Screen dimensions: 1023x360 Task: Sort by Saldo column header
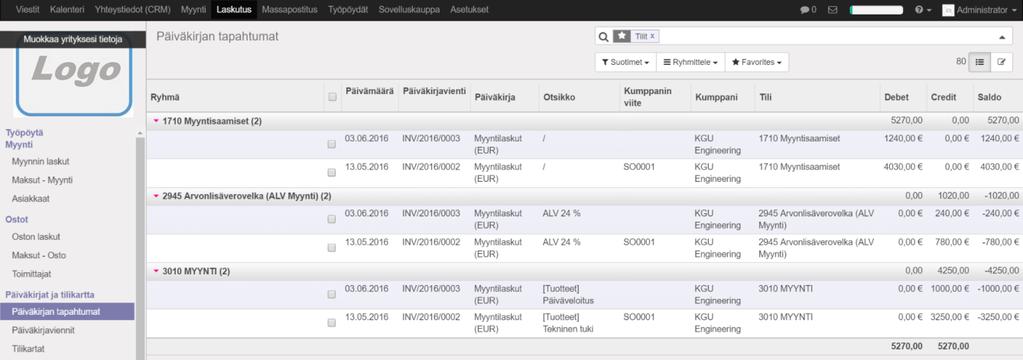pos(988,97)
